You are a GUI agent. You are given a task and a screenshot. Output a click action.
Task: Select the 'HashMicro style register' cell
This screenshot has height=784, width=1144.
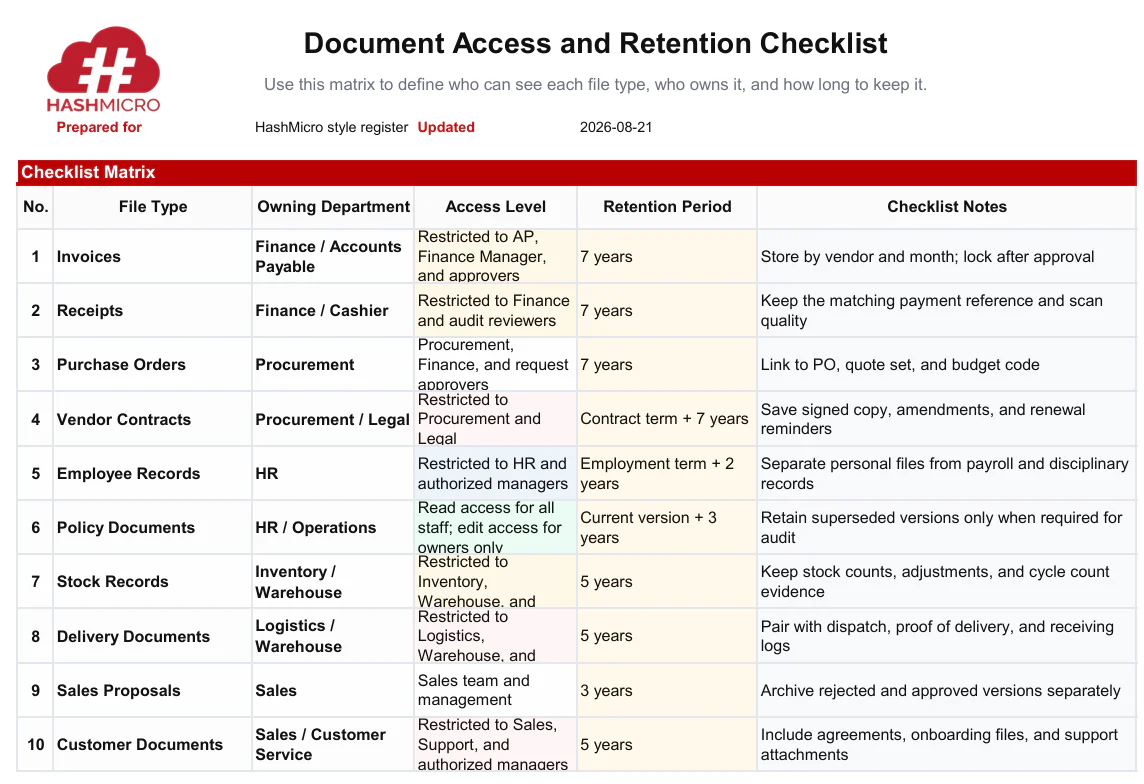331,127
